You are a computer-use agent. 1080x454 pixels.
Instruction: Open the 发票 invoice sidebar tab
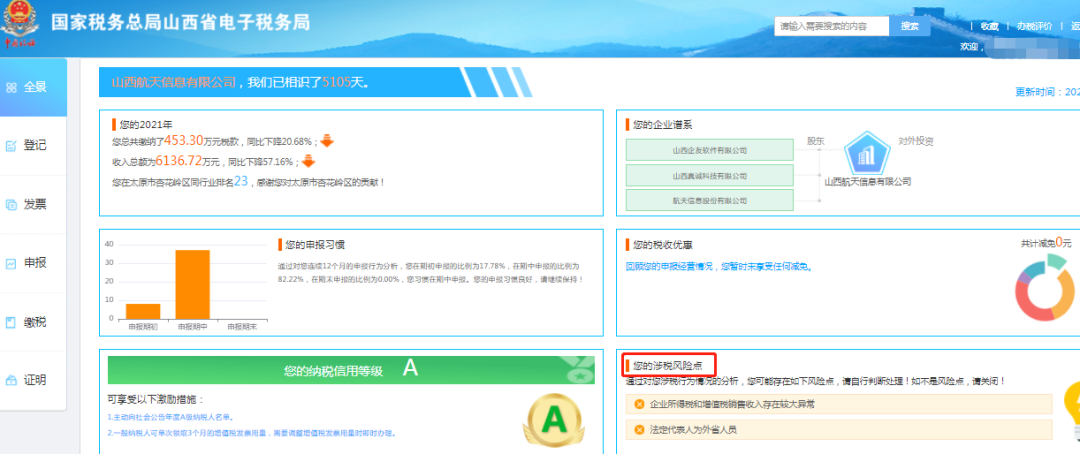33,205
